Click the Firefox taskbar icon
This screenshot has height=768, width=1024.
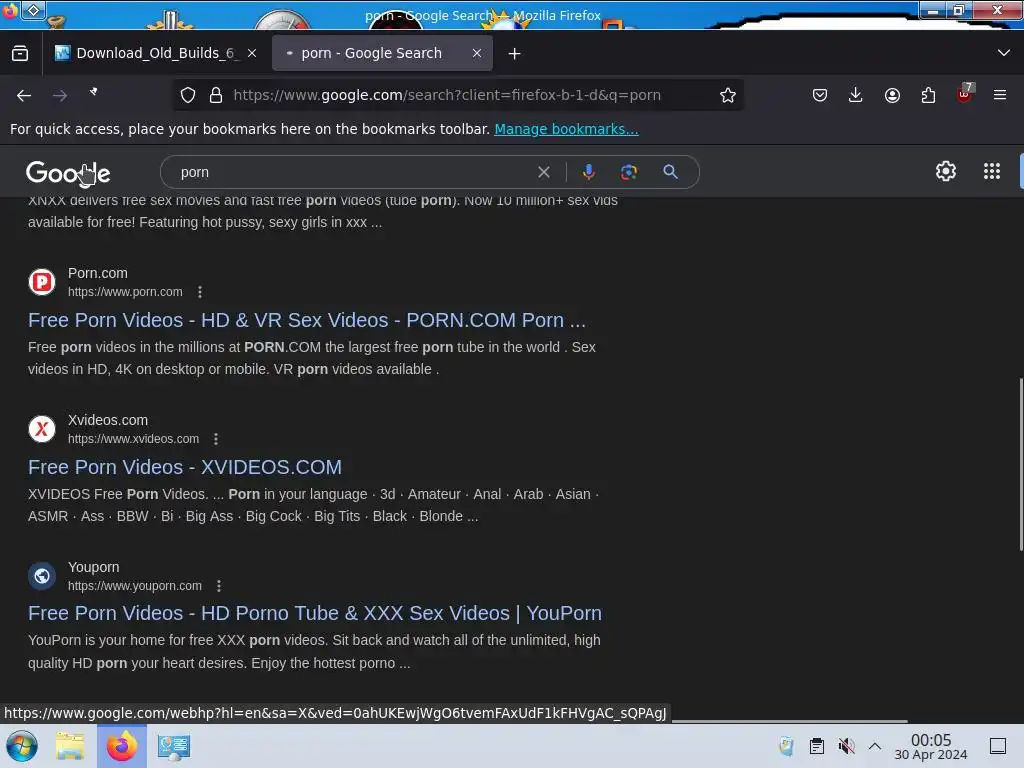click(121, 746)
